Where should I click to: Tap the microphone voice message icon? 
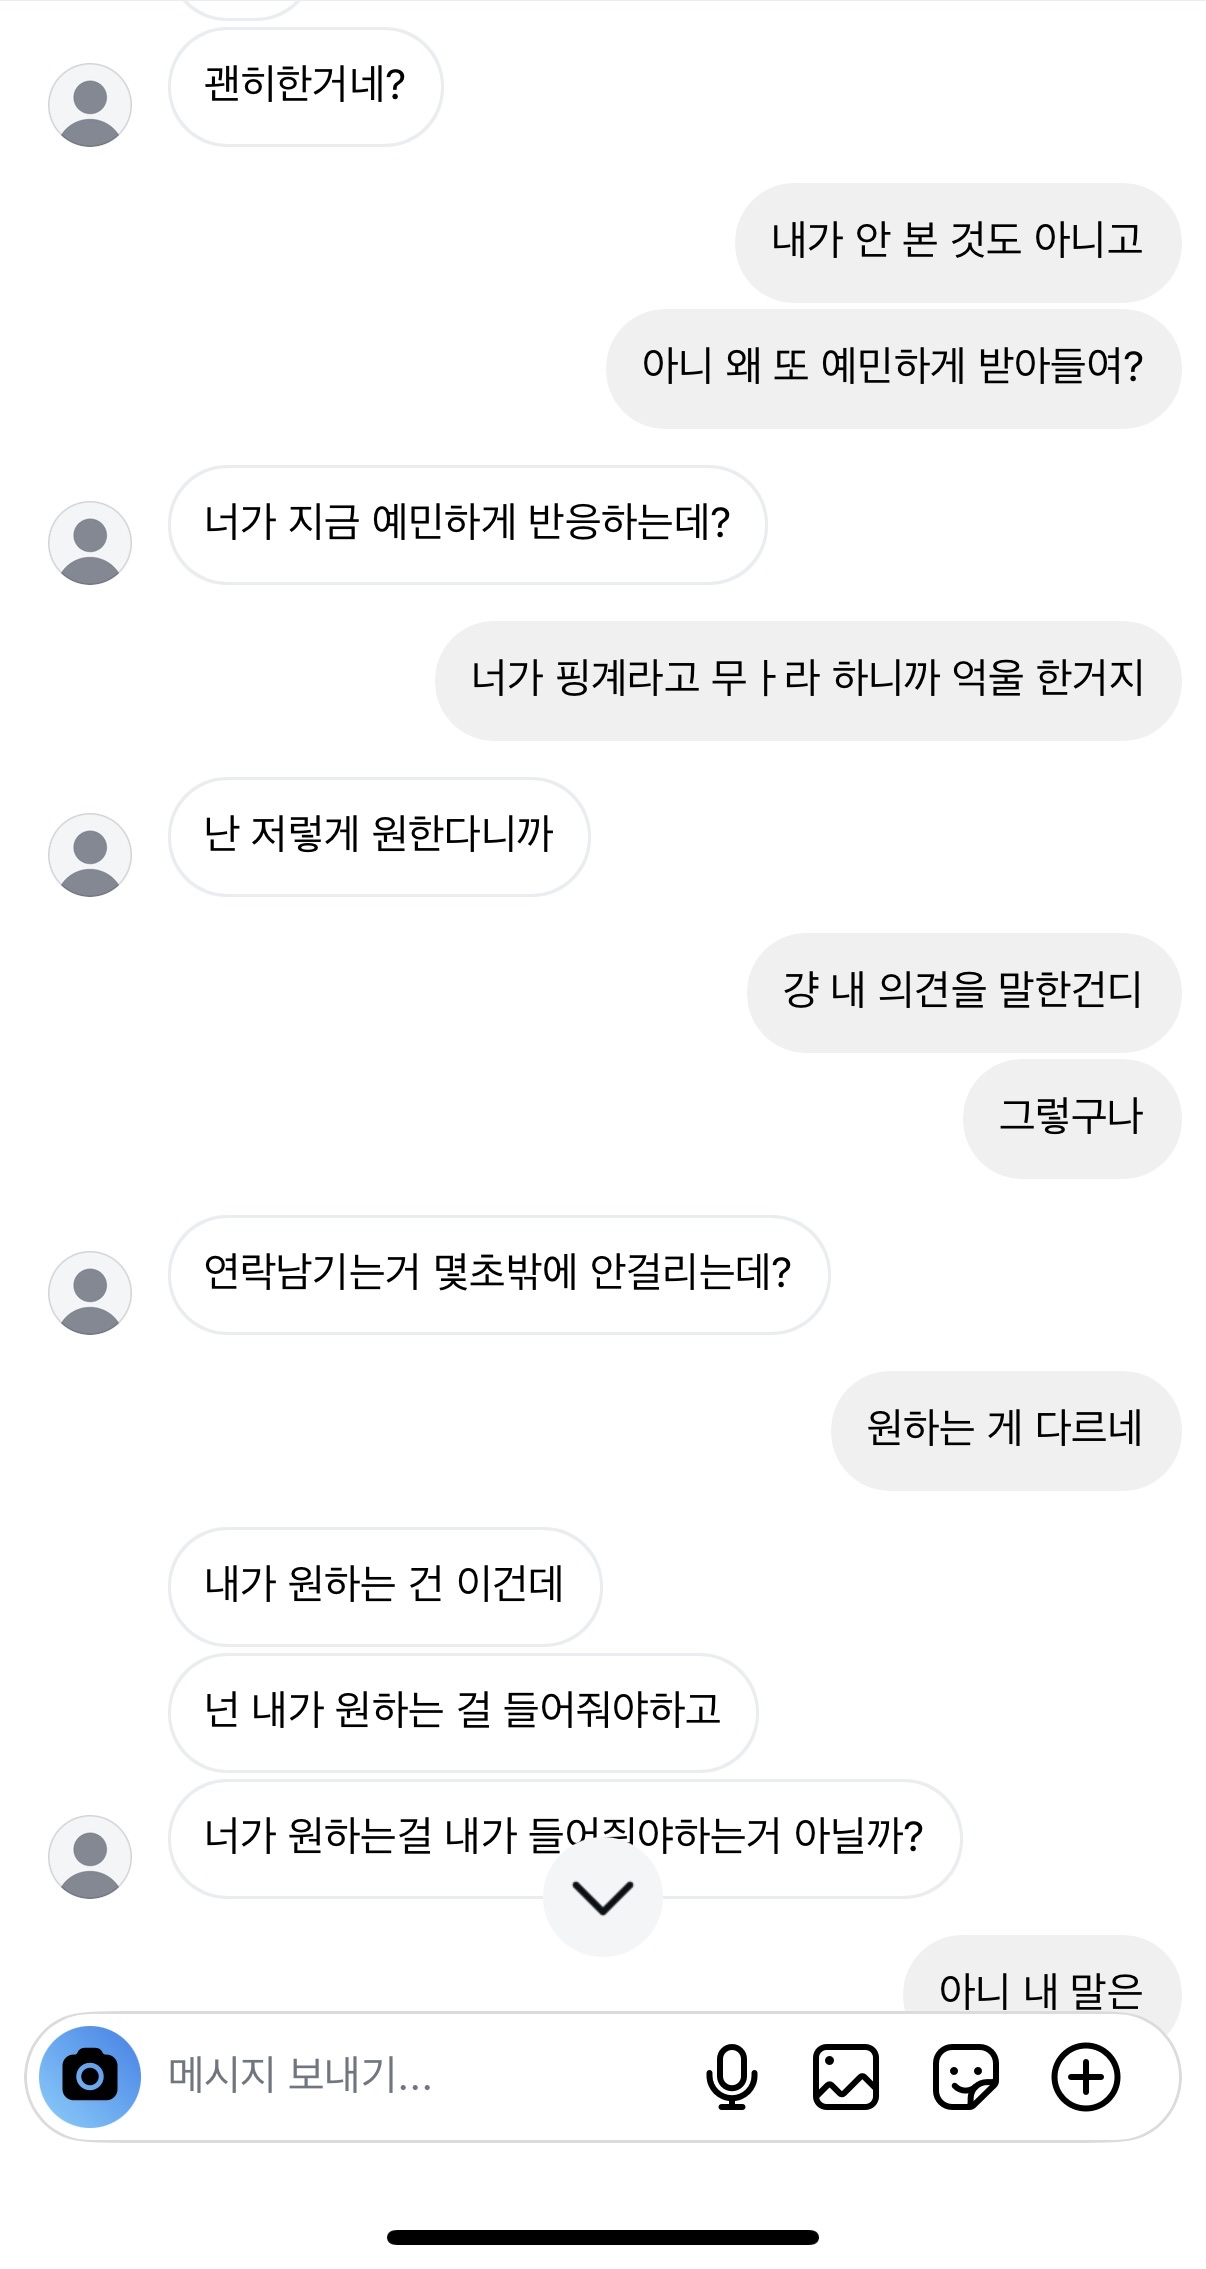731,2077
